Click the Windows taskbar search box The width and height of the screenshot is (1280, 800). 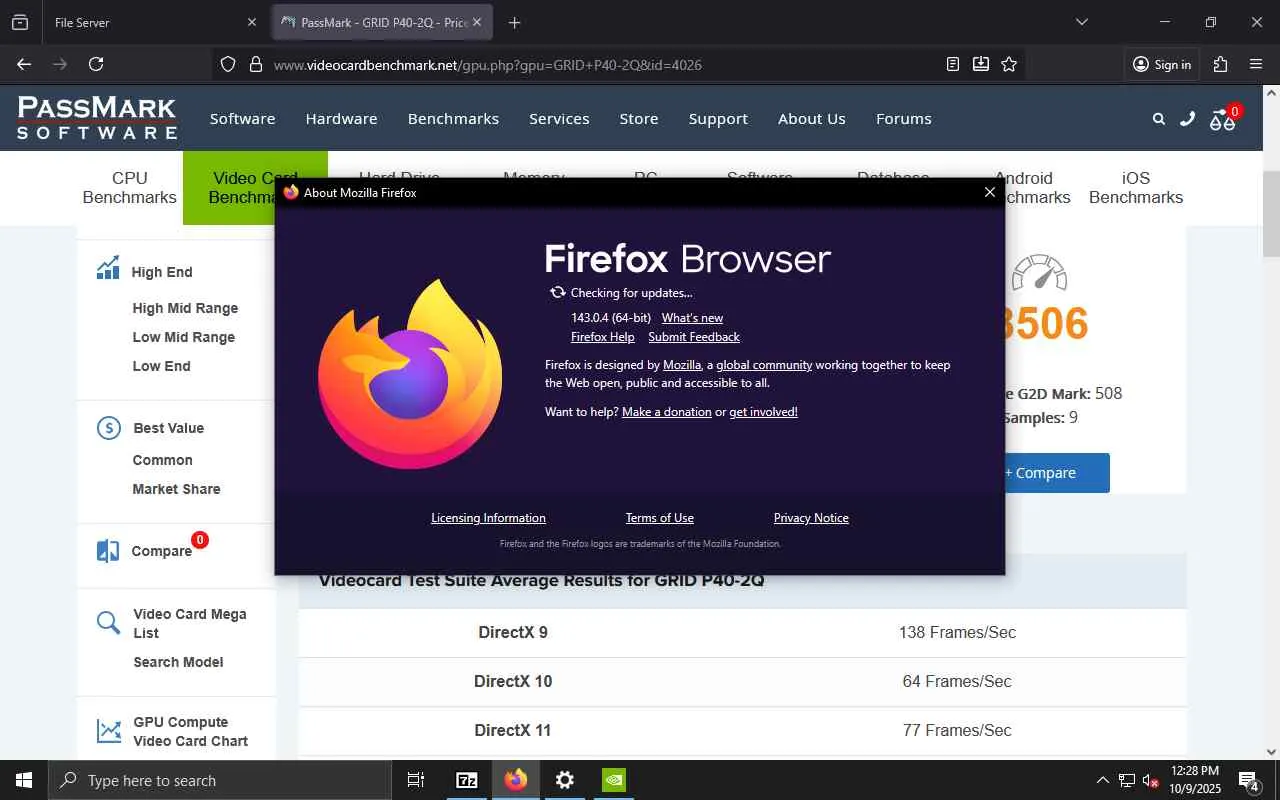pyautogui.click(x=220, y=780)
